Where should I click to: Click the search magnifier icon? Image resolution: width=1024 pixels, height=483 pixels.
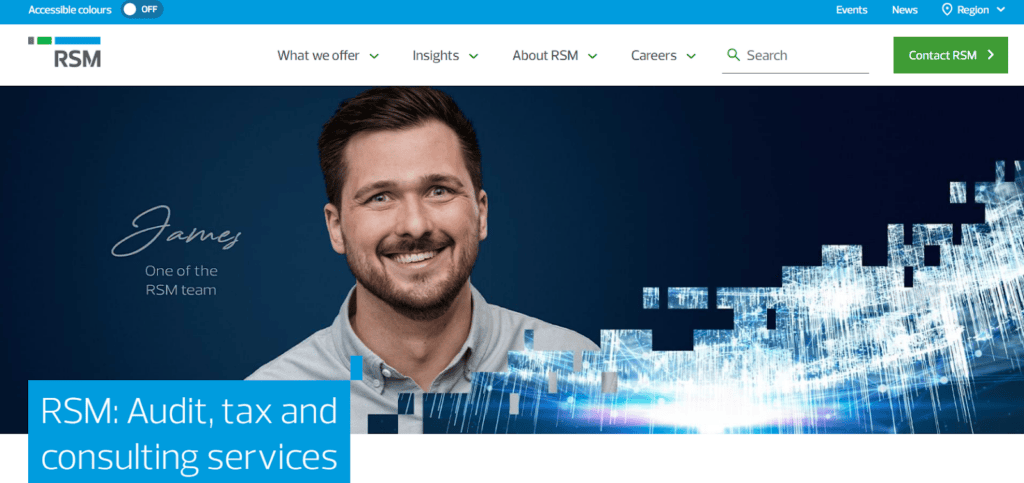[x=733, y=55]
